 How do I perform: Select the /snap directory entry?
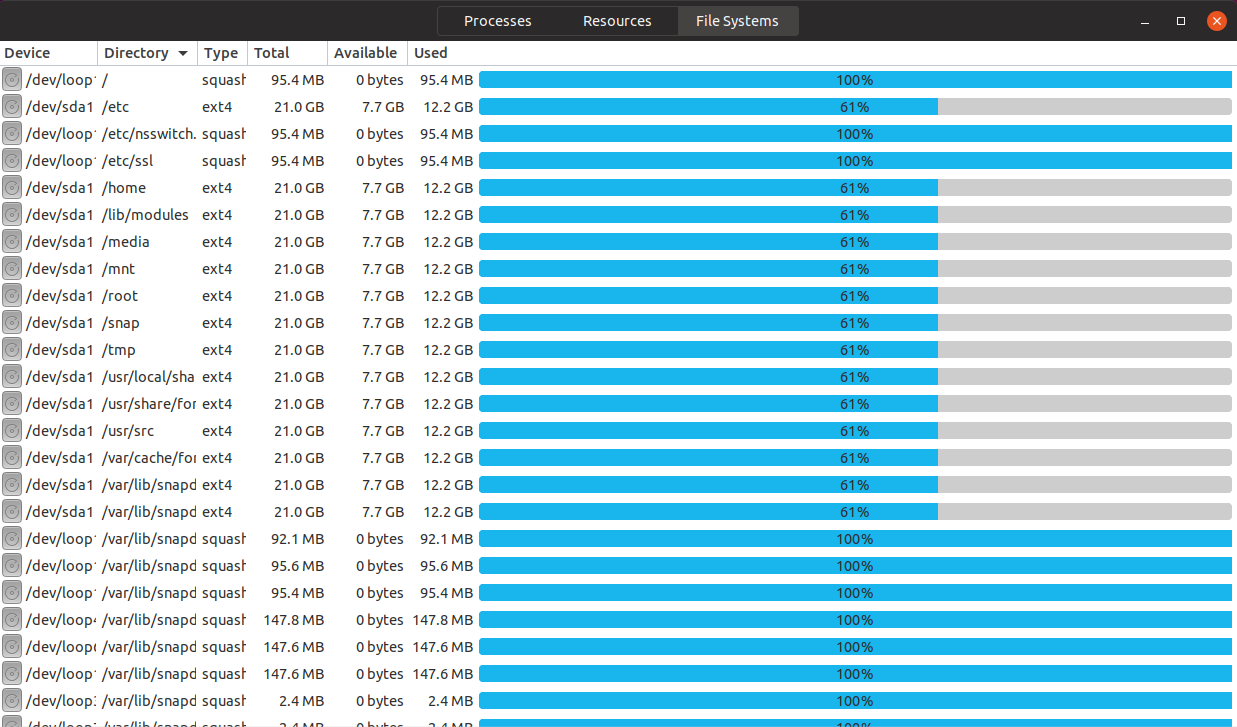tap(121, 323)
